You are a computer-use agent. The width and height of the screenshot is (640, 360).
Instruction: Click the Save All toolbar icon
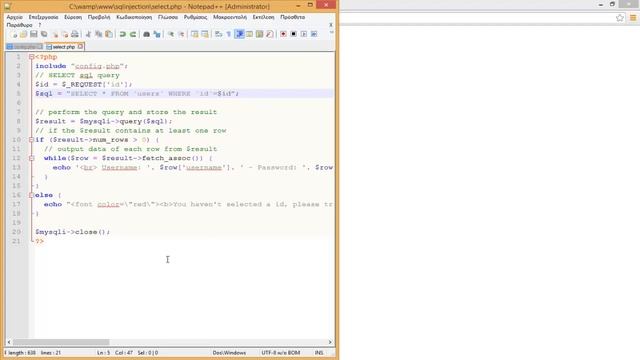coord(44,34)
